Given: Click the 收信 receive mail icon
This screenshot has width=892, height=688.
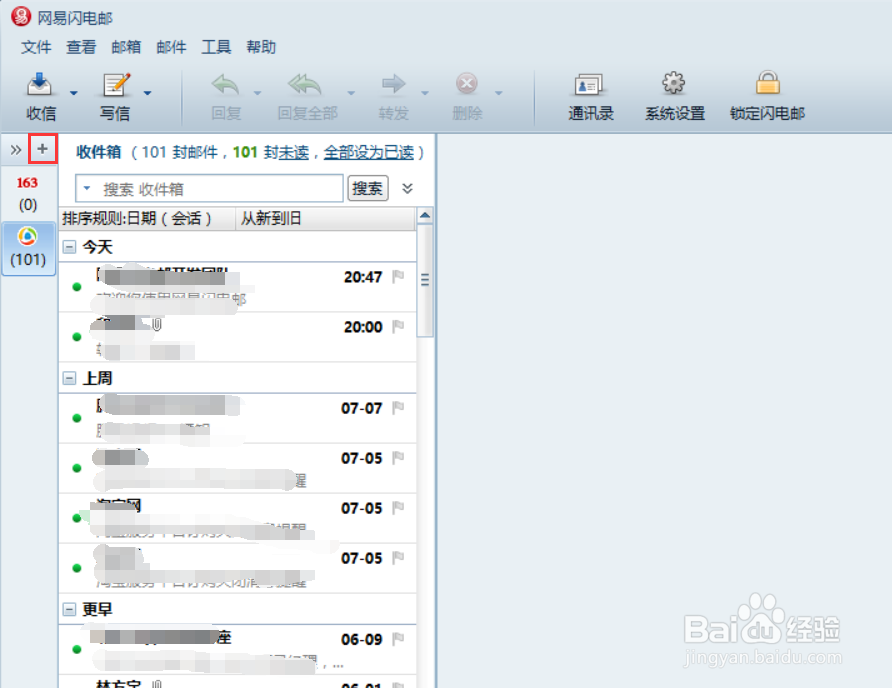Looking at the screenshot, I should 40,84.
